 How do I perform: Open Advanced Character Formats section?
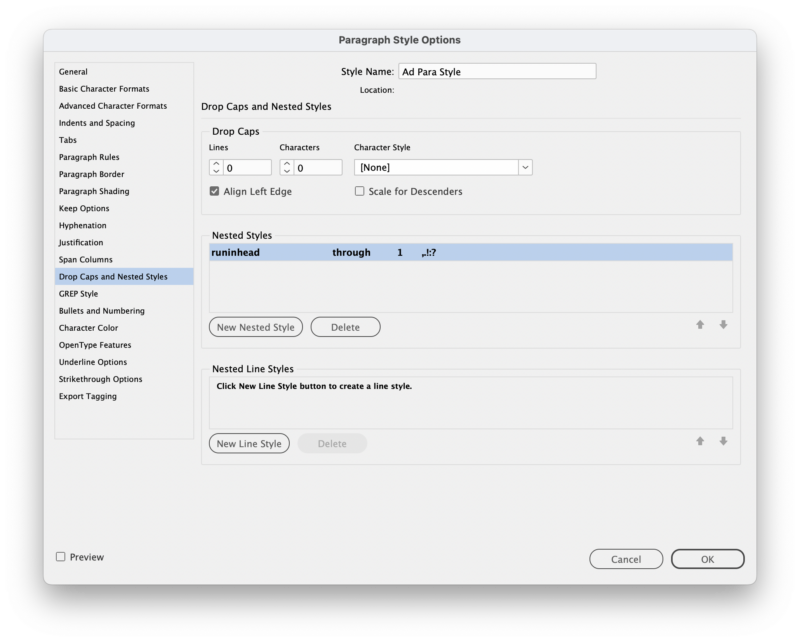point(124,106)
